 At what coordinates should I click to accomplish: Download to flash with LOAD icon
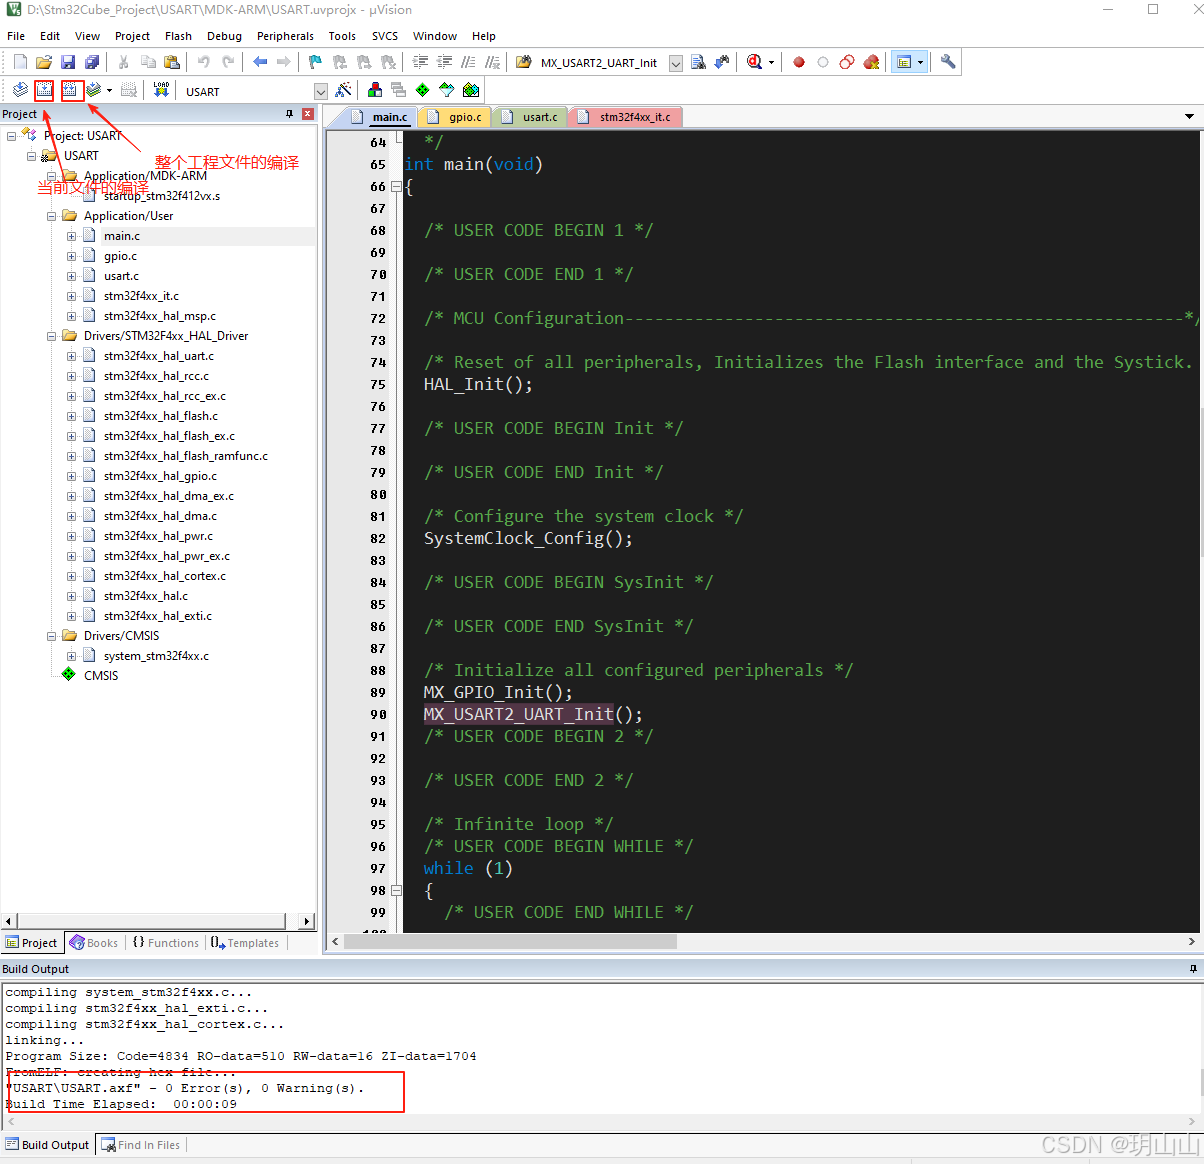pyautogui.click(x=161, y=90)
